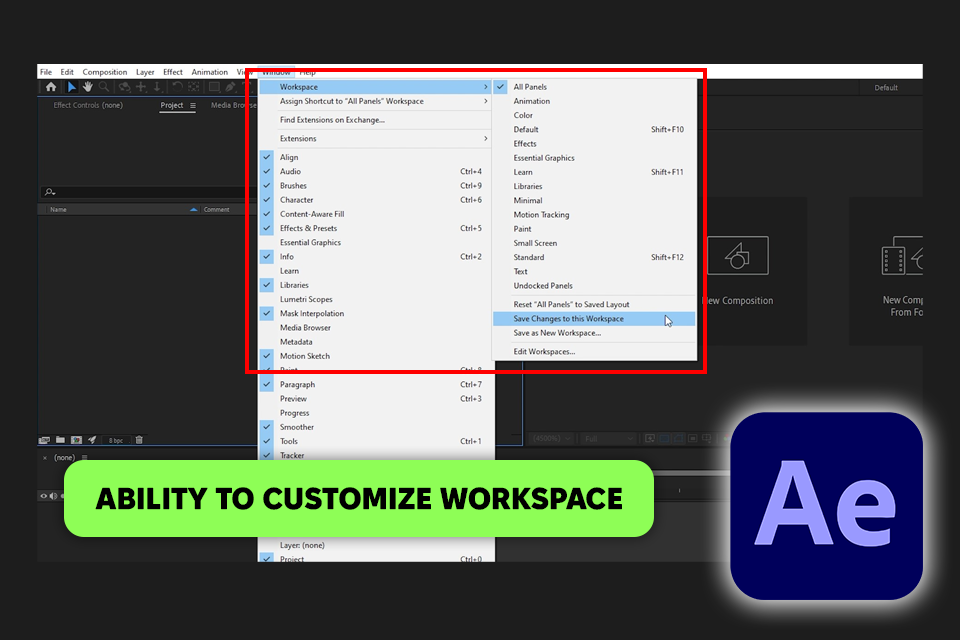The width and height of the screenshot is (960, 640).
Task: Select the Selection arrow tool
Action: [71, 87]
